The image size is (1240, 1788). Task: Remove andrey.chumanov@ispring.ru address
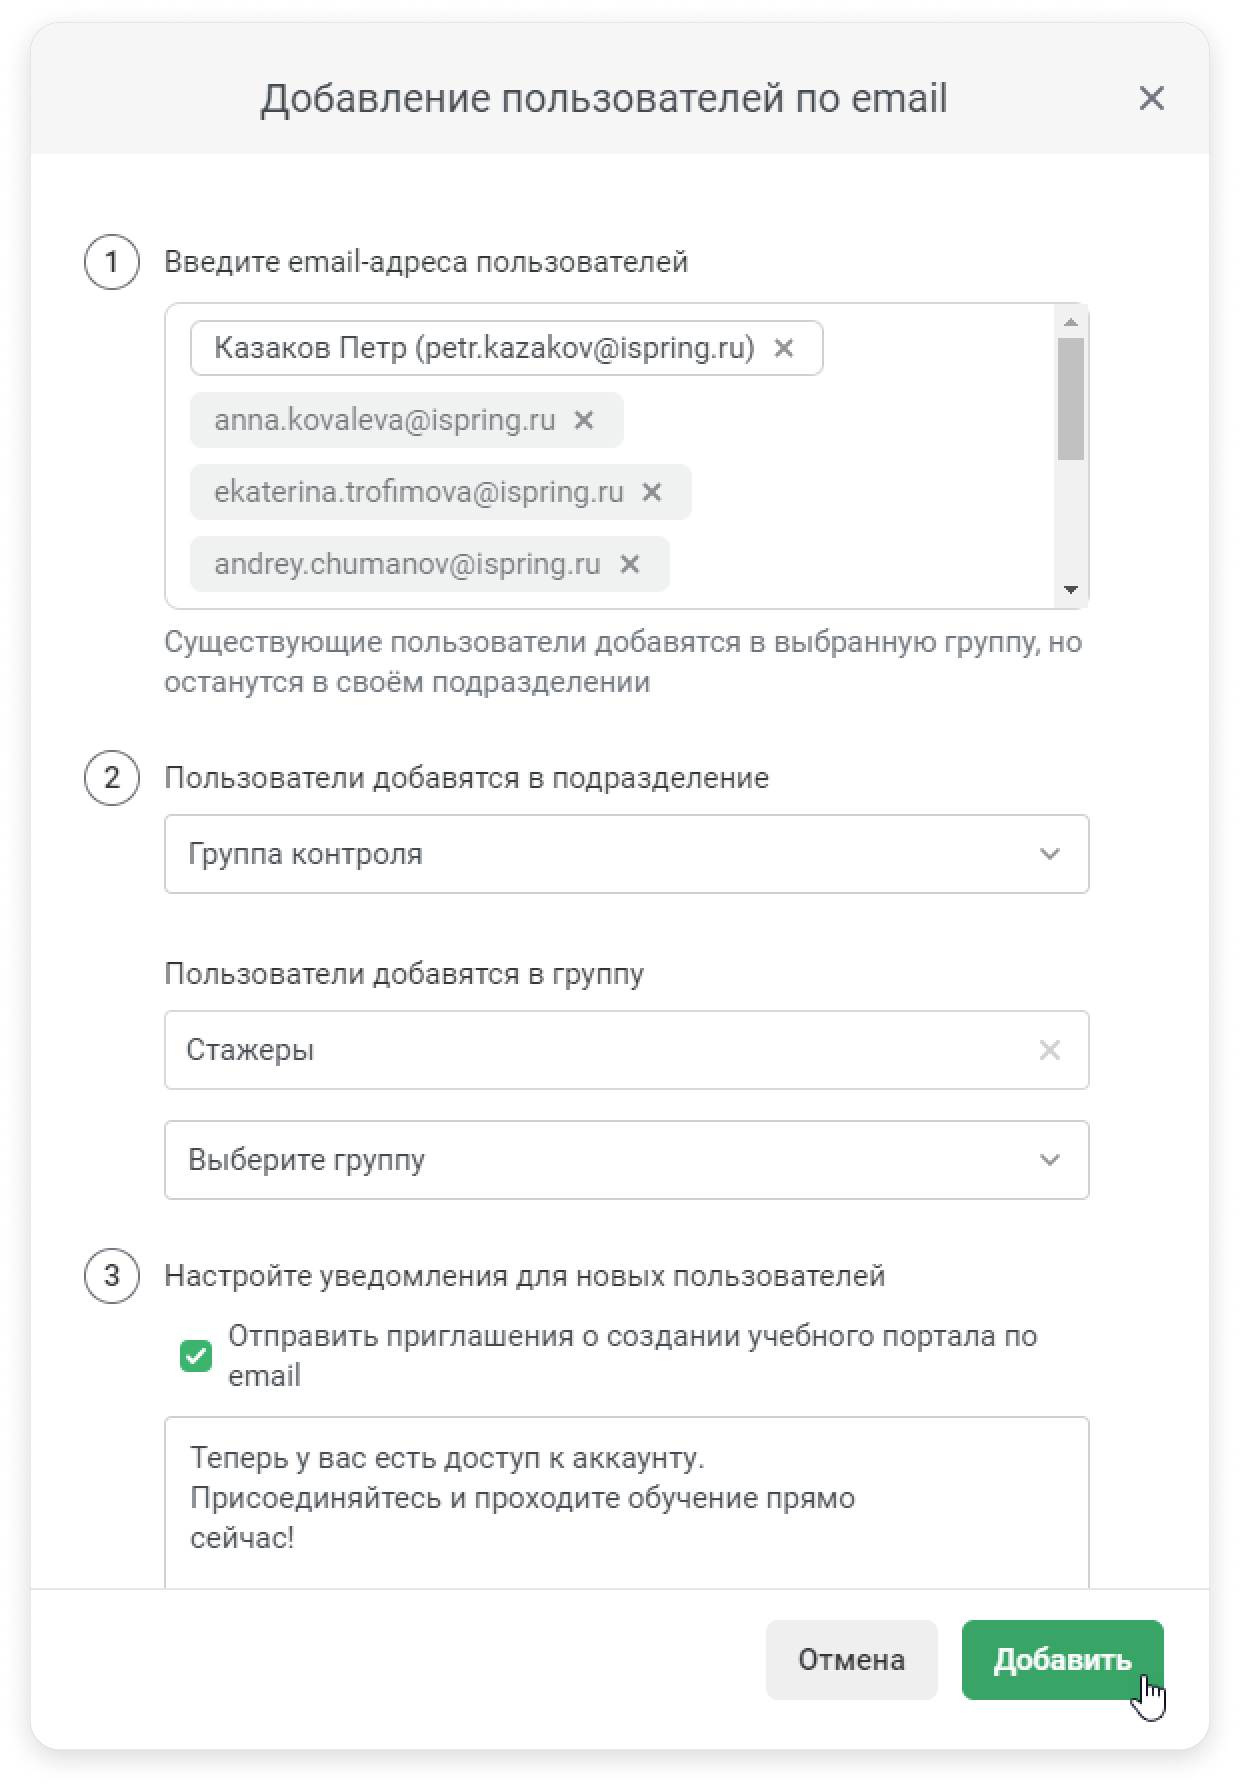pos(630,564)
